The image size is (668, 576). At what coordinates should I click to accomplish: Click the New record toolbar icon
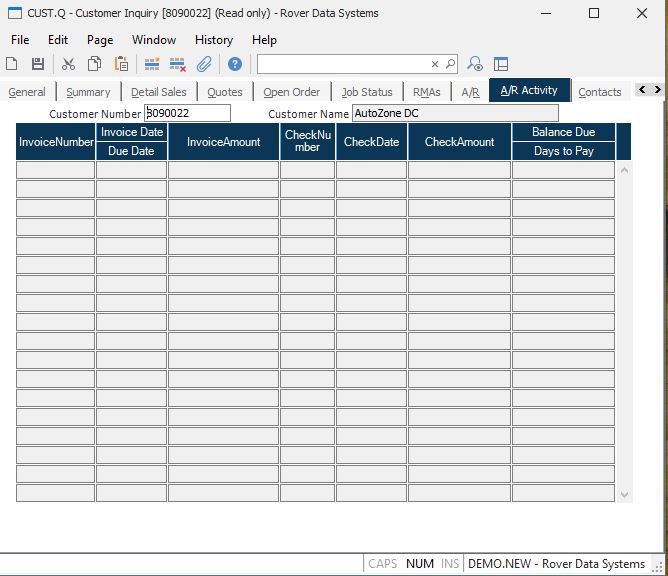click(12, 64)
